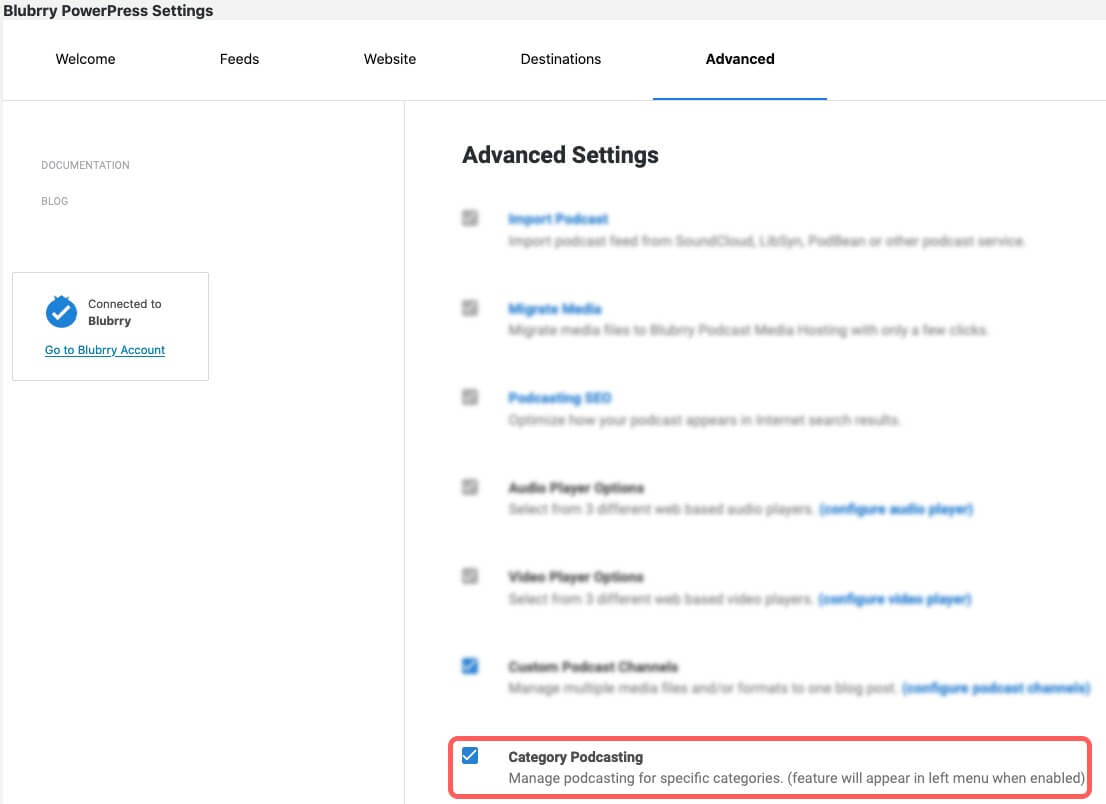This screenshot has width=1106, height=804.
Task: Follow the Migrate Media link
Action: tap(554, 309)
